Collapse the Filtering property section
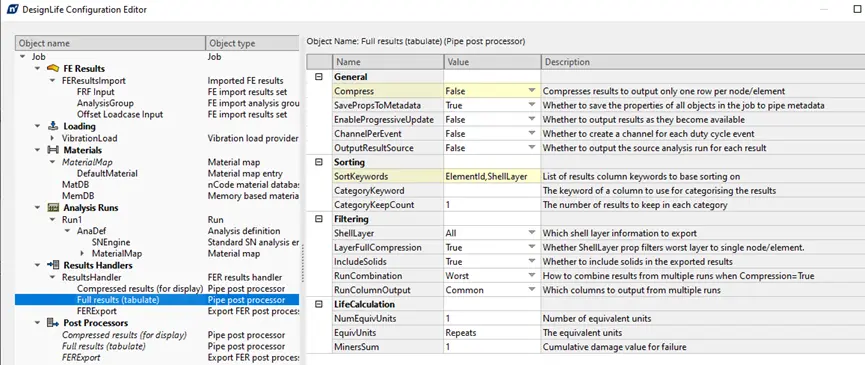The width and height of the screenshot is (865, 365). point(319,219)
